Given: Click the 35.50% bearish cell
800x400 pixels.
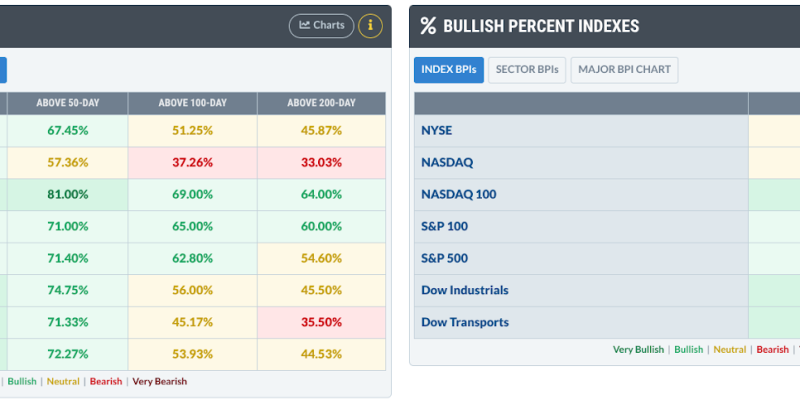Looking at the screenshot, I should pyautogui.click(x=321, y=322).
